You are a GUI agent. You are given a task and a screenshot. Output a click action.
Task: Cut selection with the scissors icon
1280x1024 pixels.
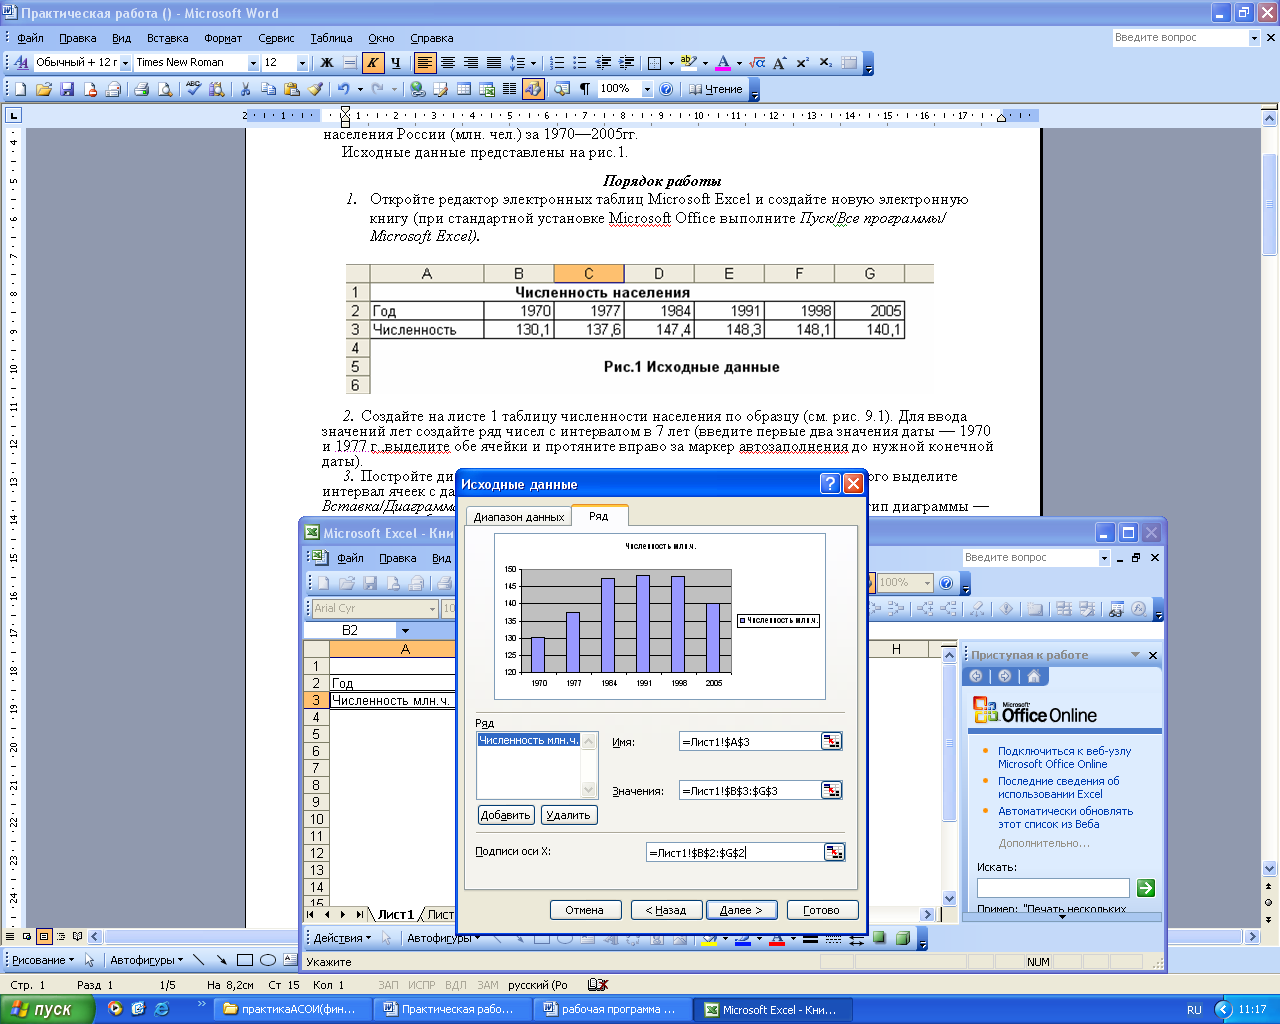(x=245, y=89)
